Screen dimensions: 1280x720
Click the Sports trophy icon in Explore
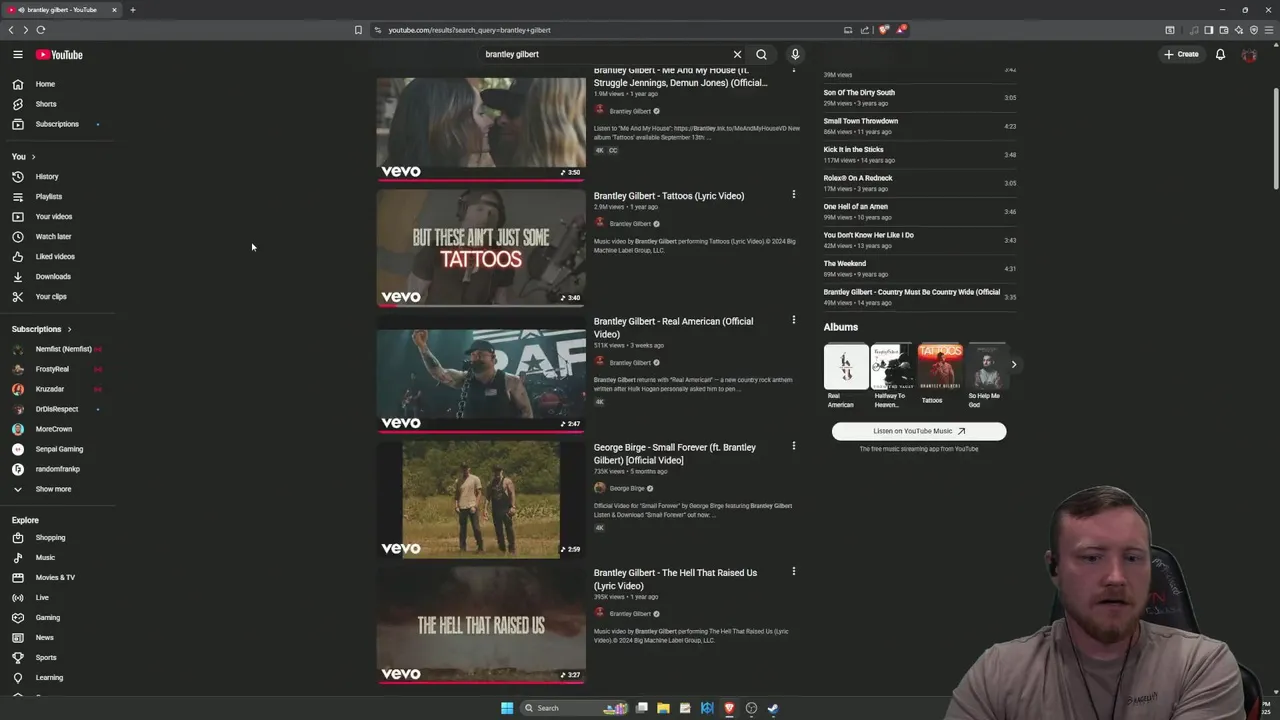[18, 658]
